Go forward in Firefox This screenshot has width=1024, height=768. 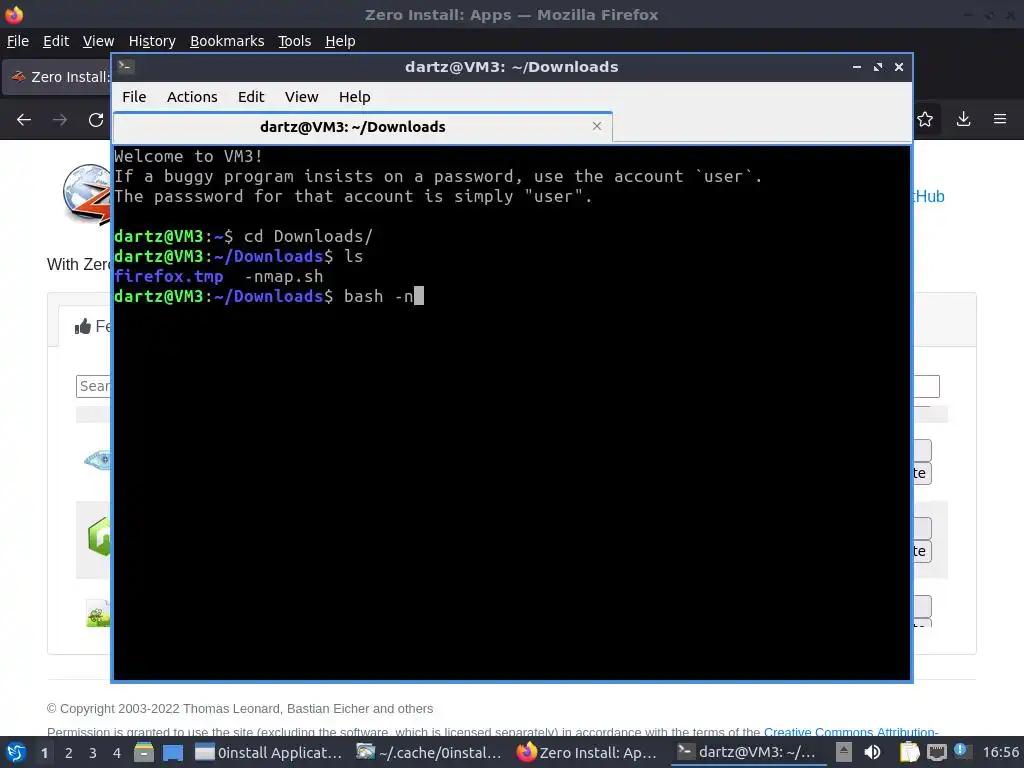60,120
